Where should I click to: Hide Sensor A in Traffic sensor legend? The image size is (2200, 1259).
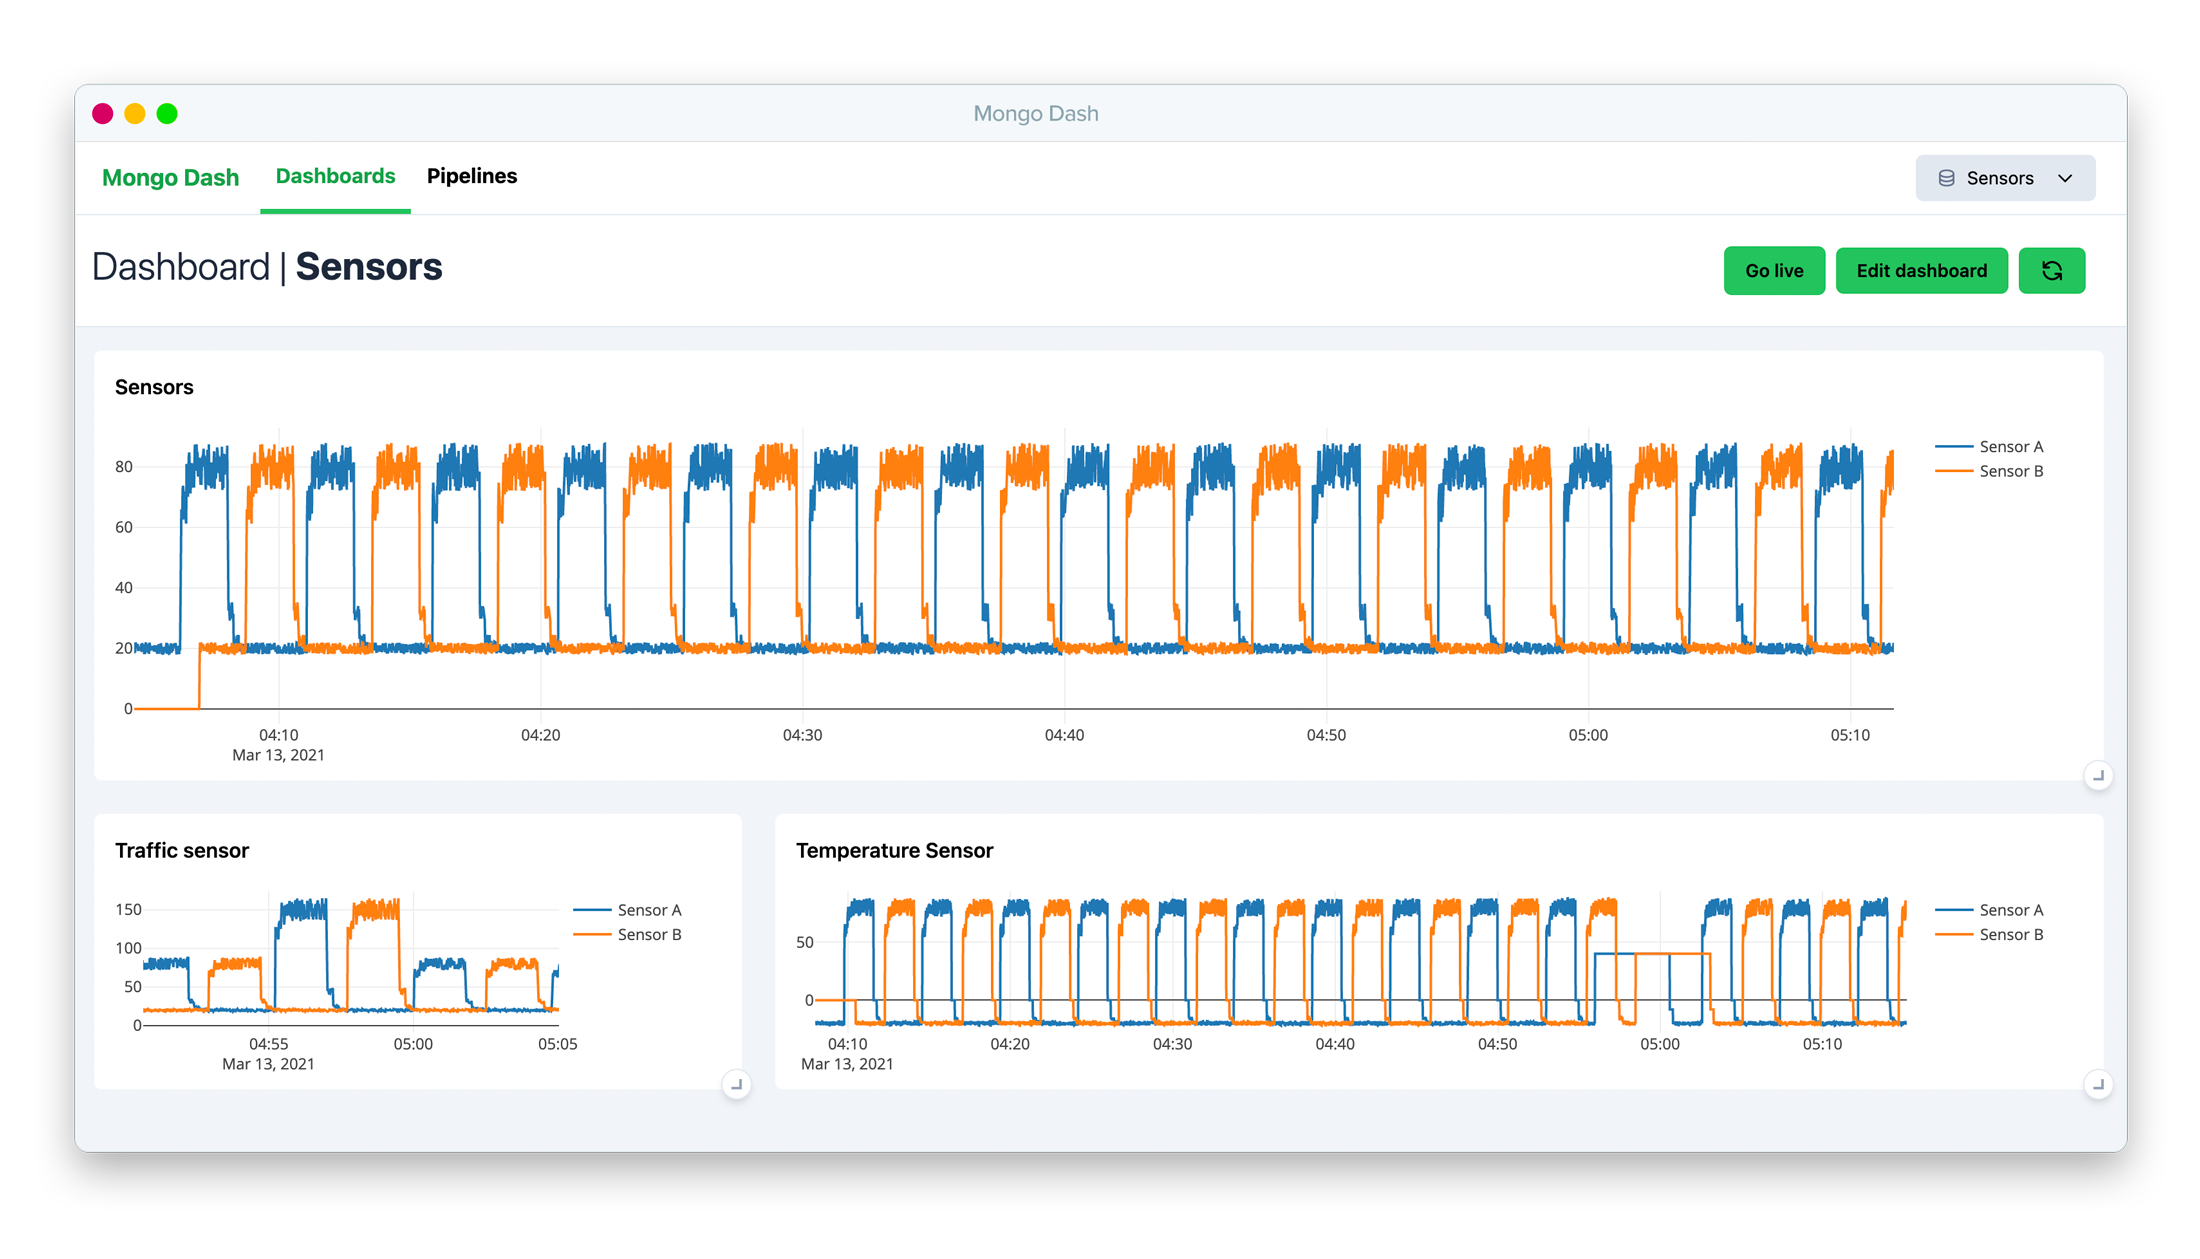648,910
